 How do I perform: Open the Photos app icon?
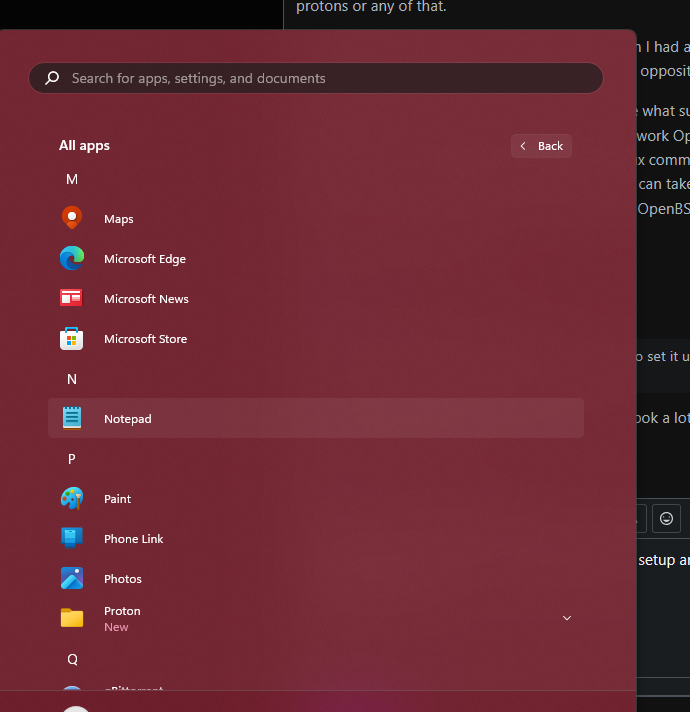click(72, 578)
